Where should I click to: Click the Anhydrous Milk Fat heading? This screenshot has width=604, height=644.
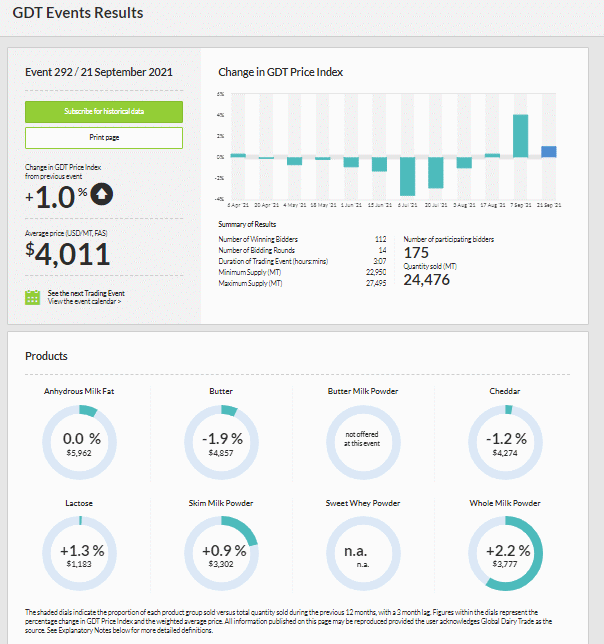click(x=79, y=391)
